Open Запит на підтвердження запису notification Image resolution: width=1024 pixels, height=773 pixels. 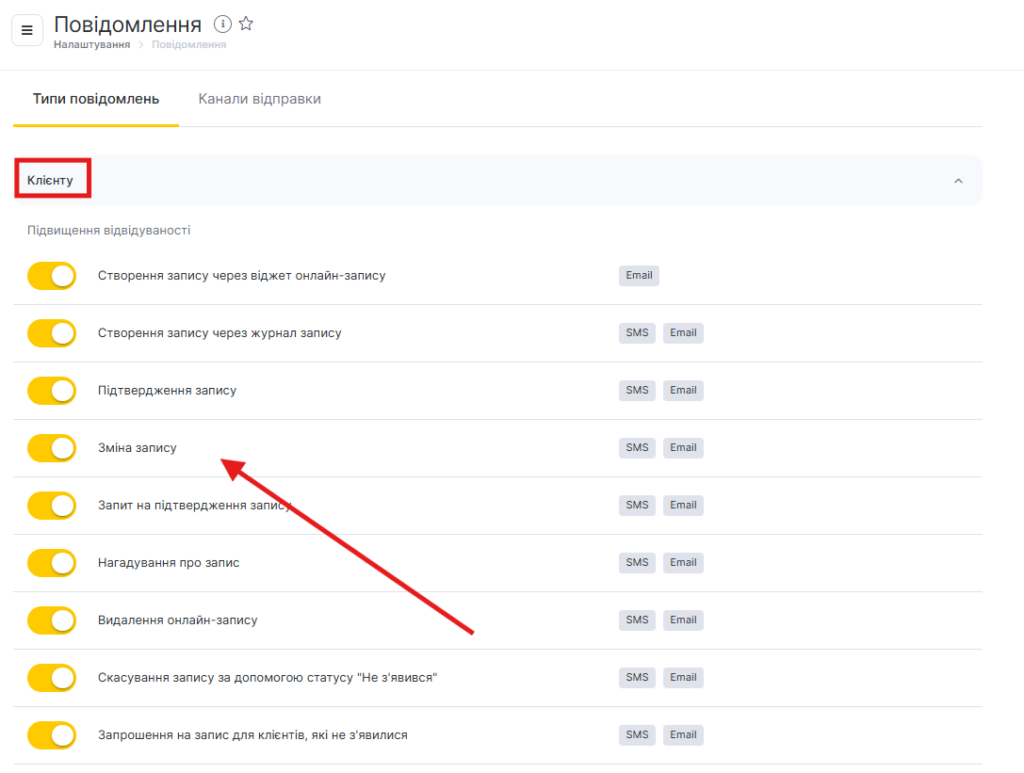point(194,505)
